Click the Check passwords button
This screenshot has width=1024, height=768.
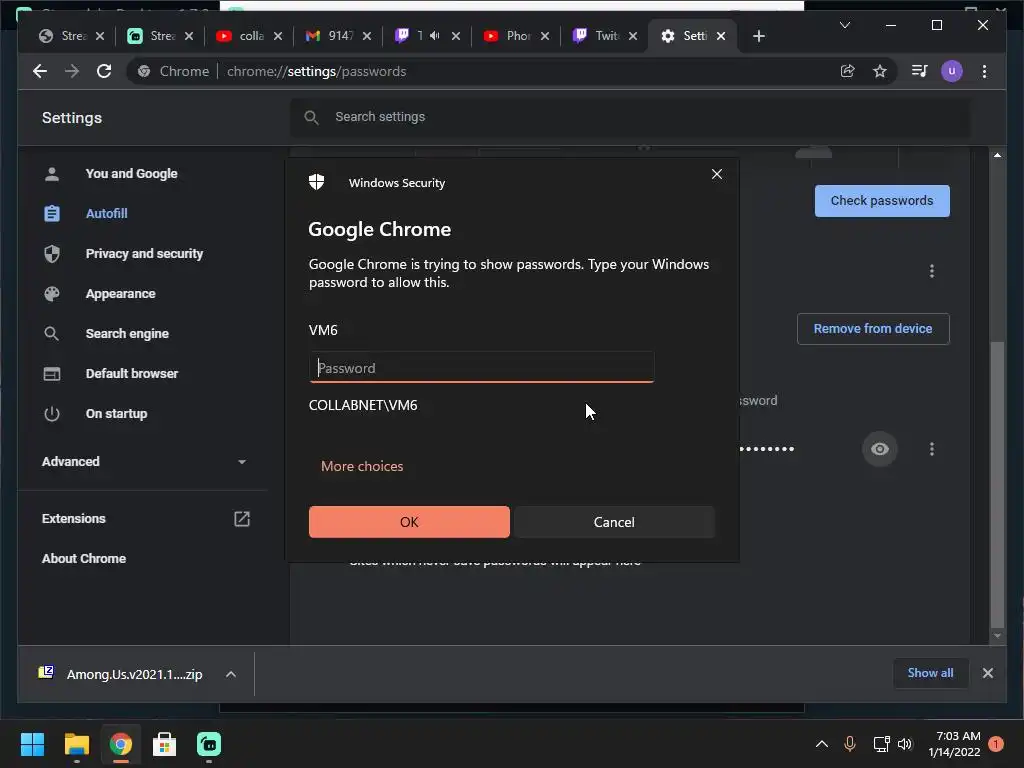point(882,201)
